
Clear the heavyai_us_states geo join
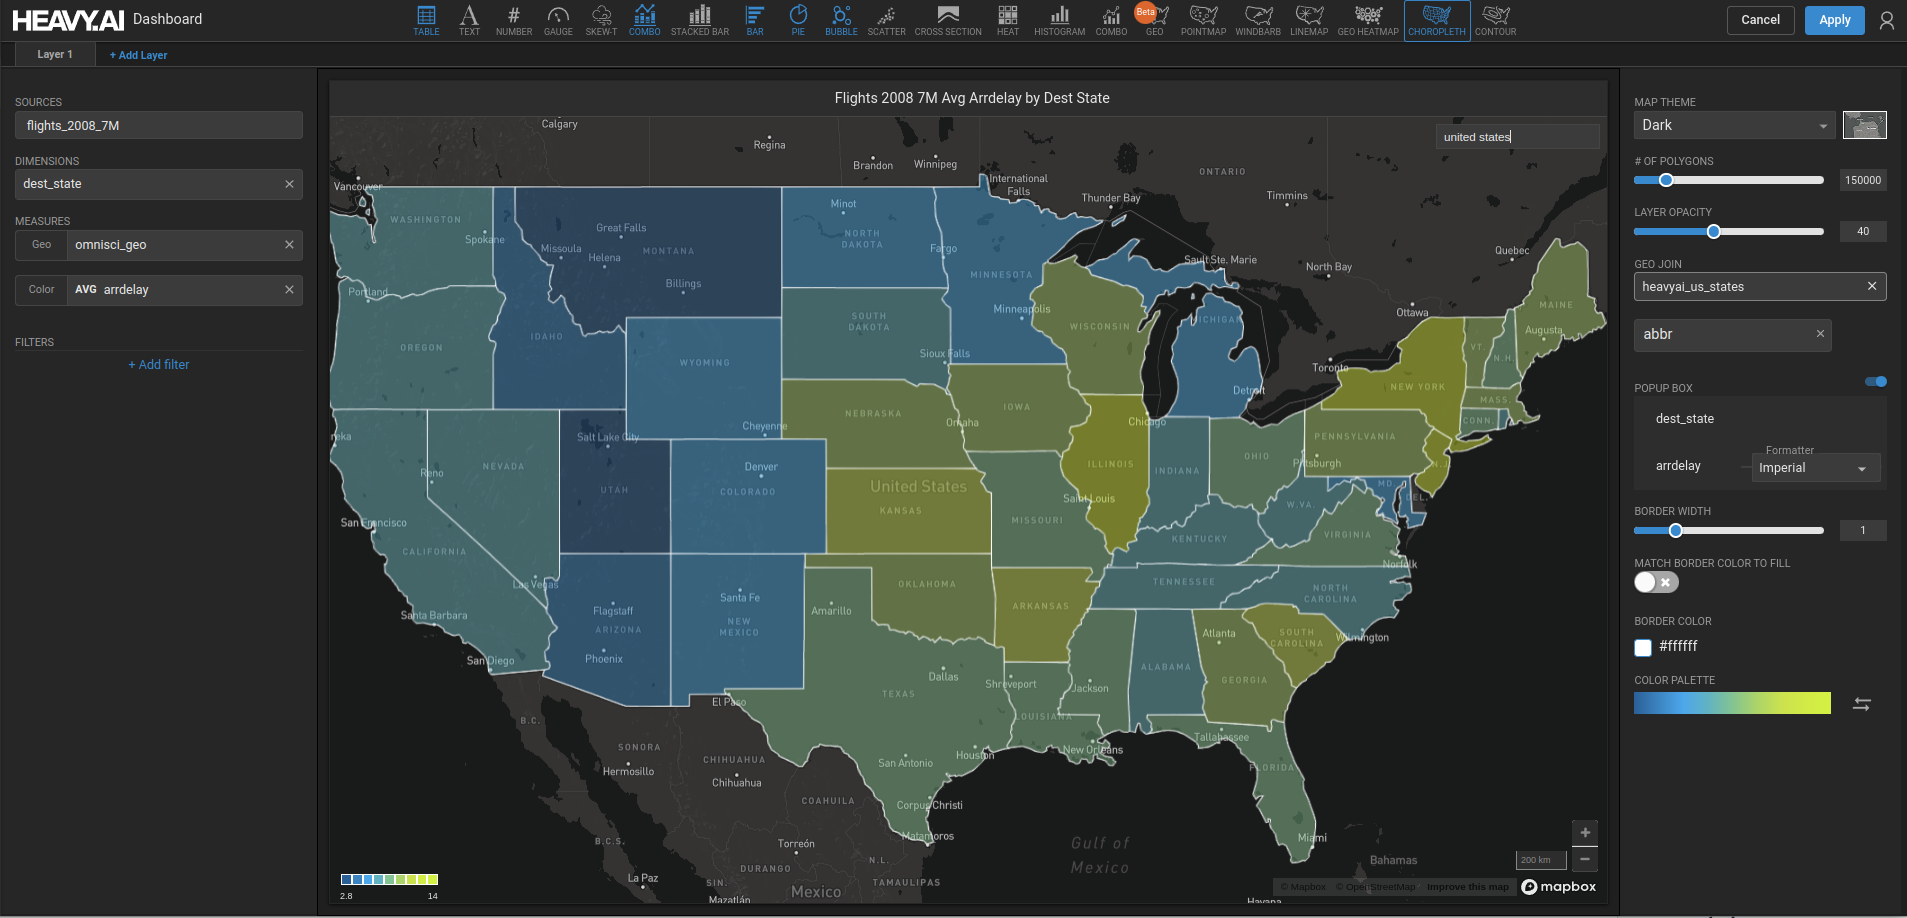click(1872, 287)
